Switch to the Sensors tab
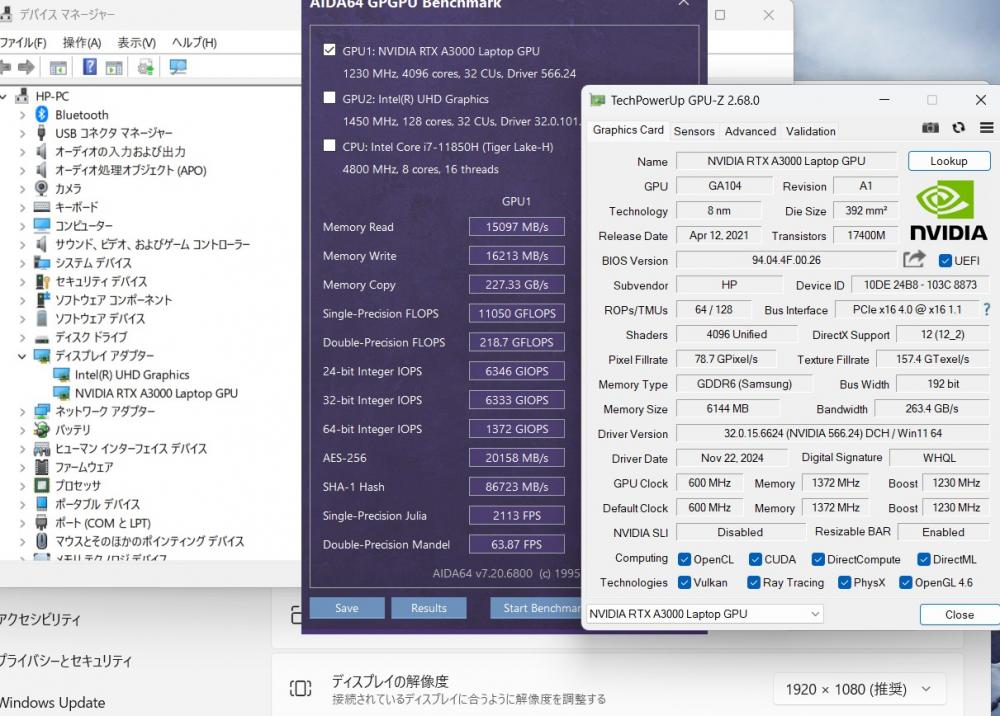The image size is (1000, 716). pyautogui.click(x=694, y=131)
